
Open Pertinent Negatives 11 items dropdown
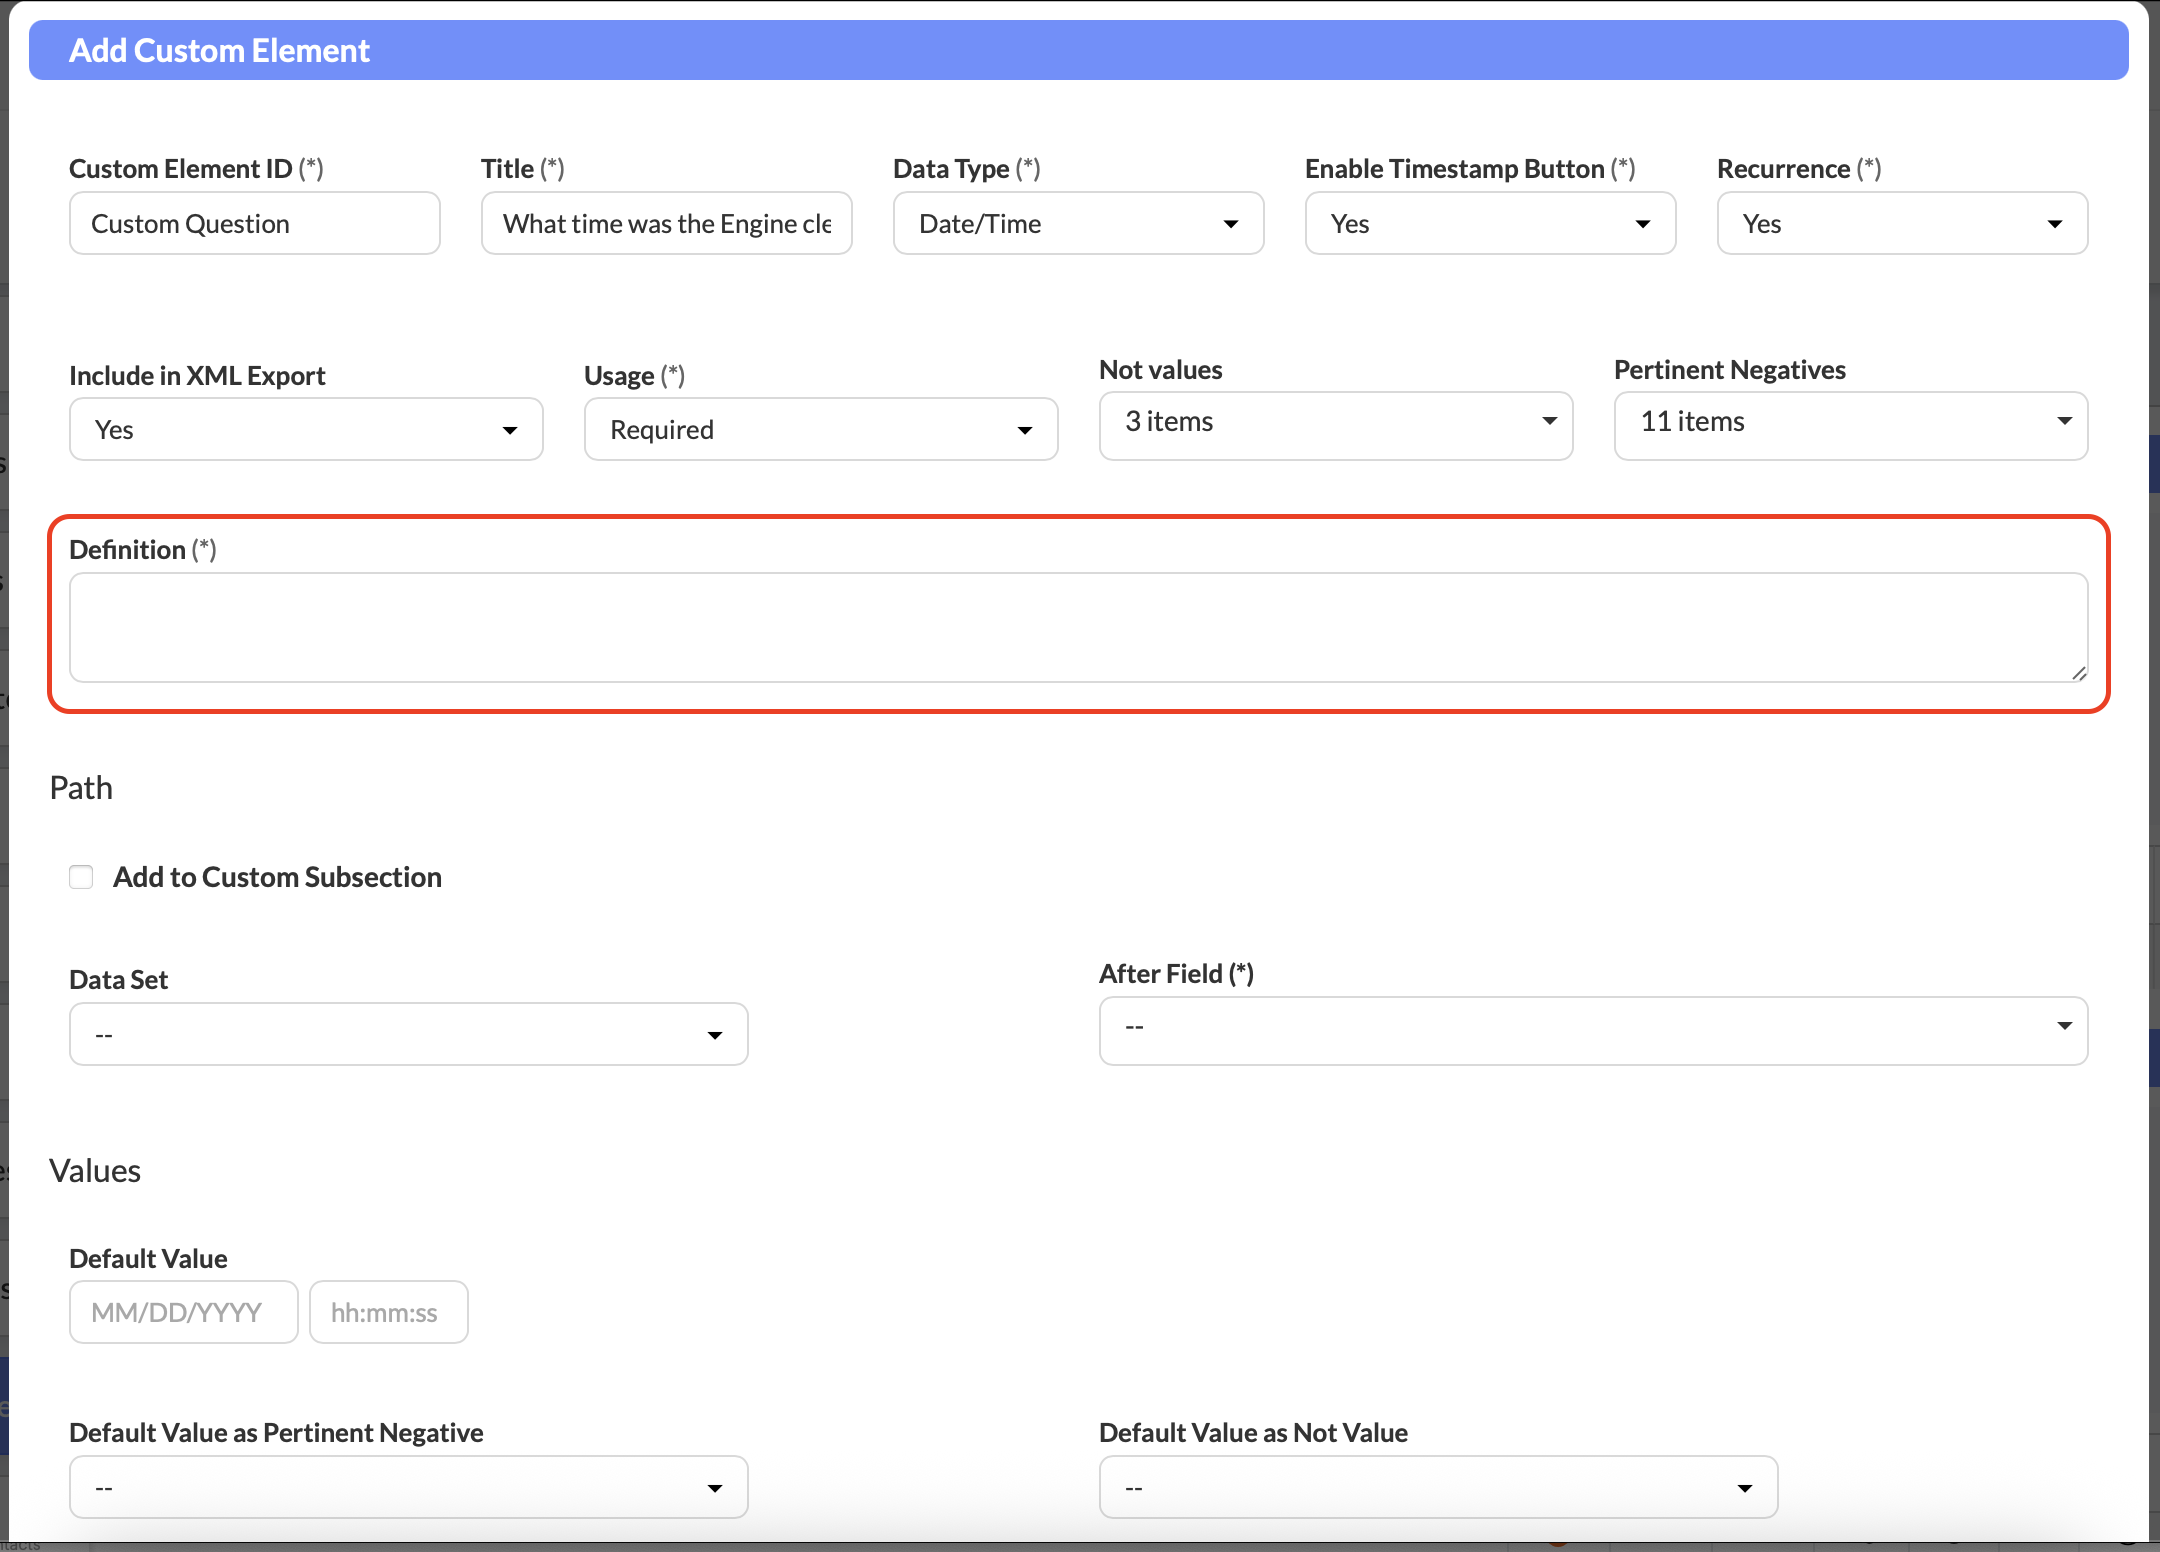(1850, 424)
